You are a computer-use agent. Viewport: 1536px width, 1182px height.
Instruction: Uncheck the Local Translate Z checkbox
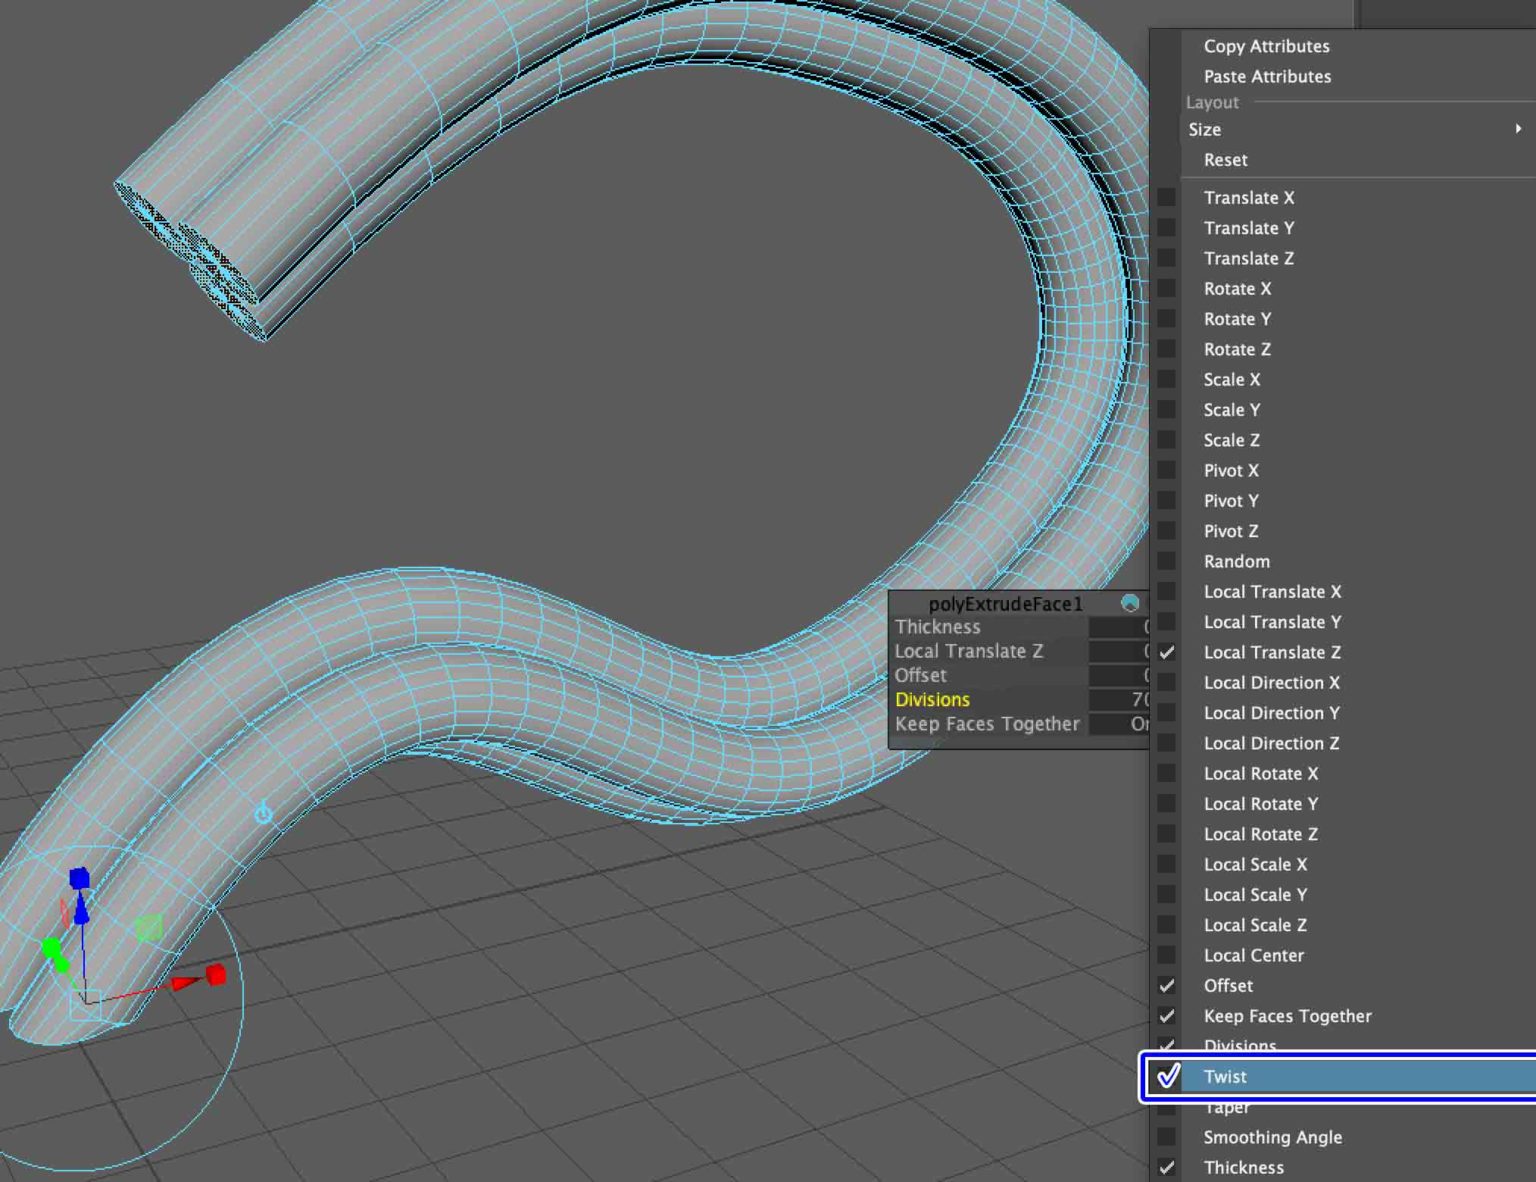coord(1166,652)
